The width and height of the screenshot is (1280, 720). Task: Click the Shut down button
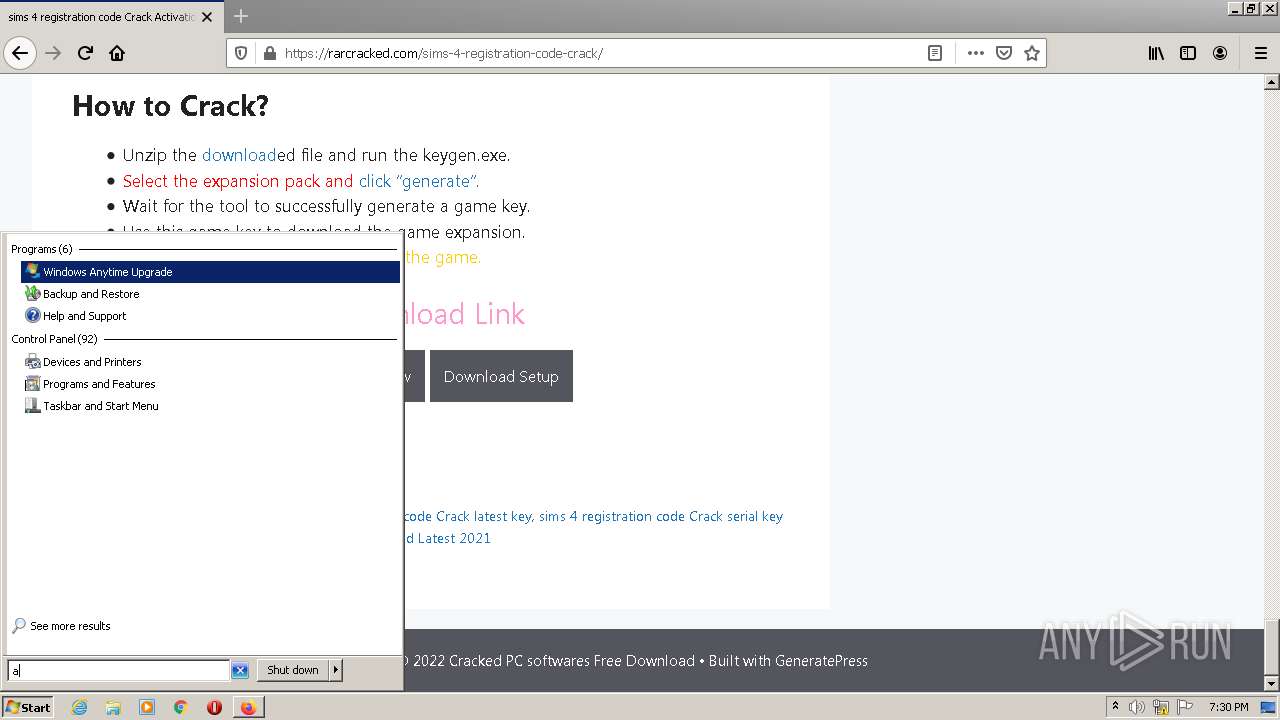click(293, 670)
